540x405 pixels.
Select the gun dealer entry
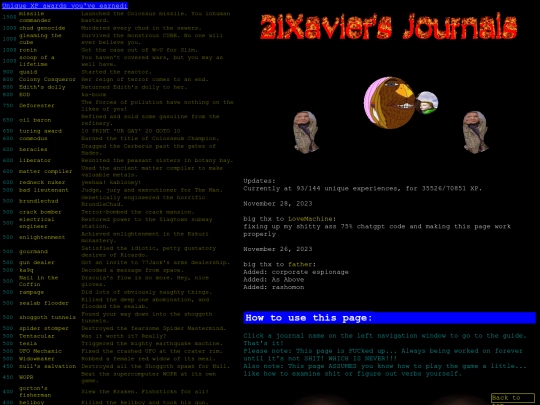[37, 262]
